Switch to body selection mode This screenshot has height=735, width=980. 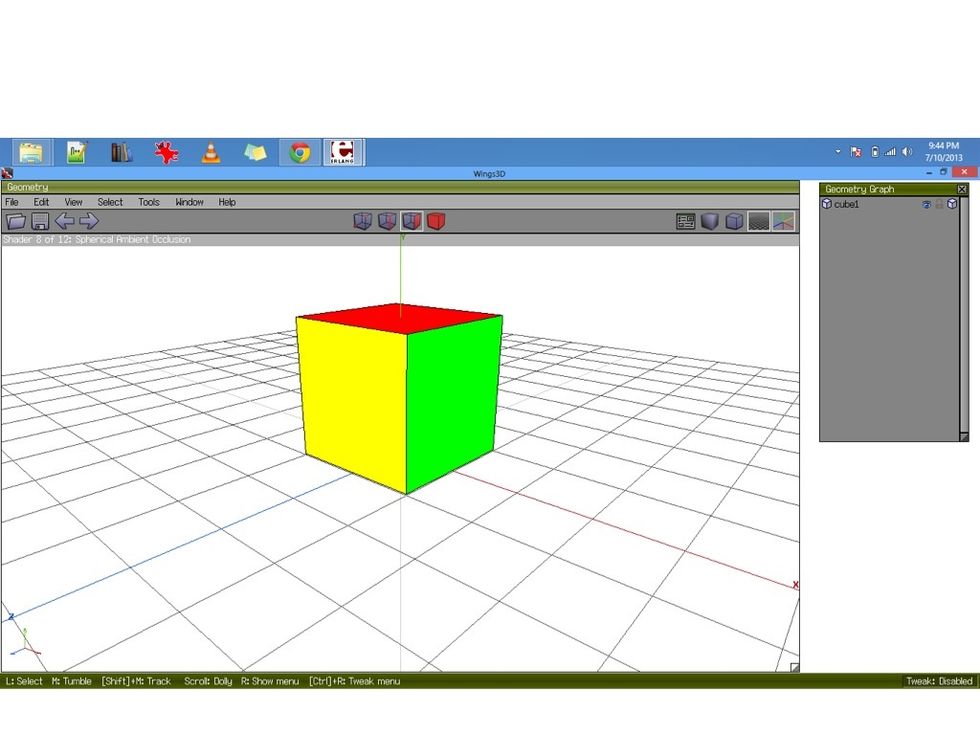pos(436,221)
